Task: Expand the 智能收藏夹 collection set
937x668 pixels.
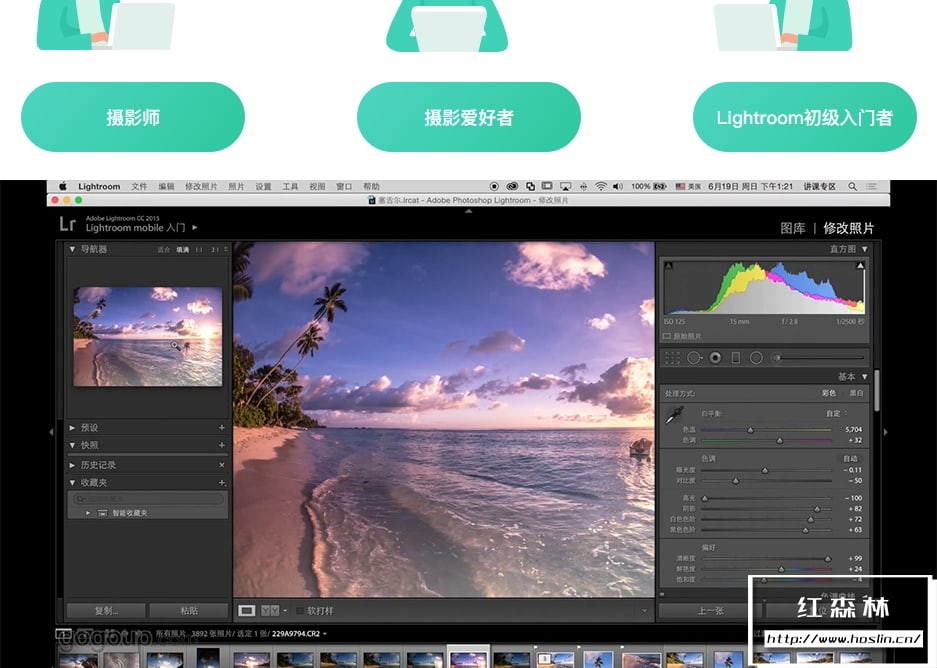Action: tap(88, 513)
